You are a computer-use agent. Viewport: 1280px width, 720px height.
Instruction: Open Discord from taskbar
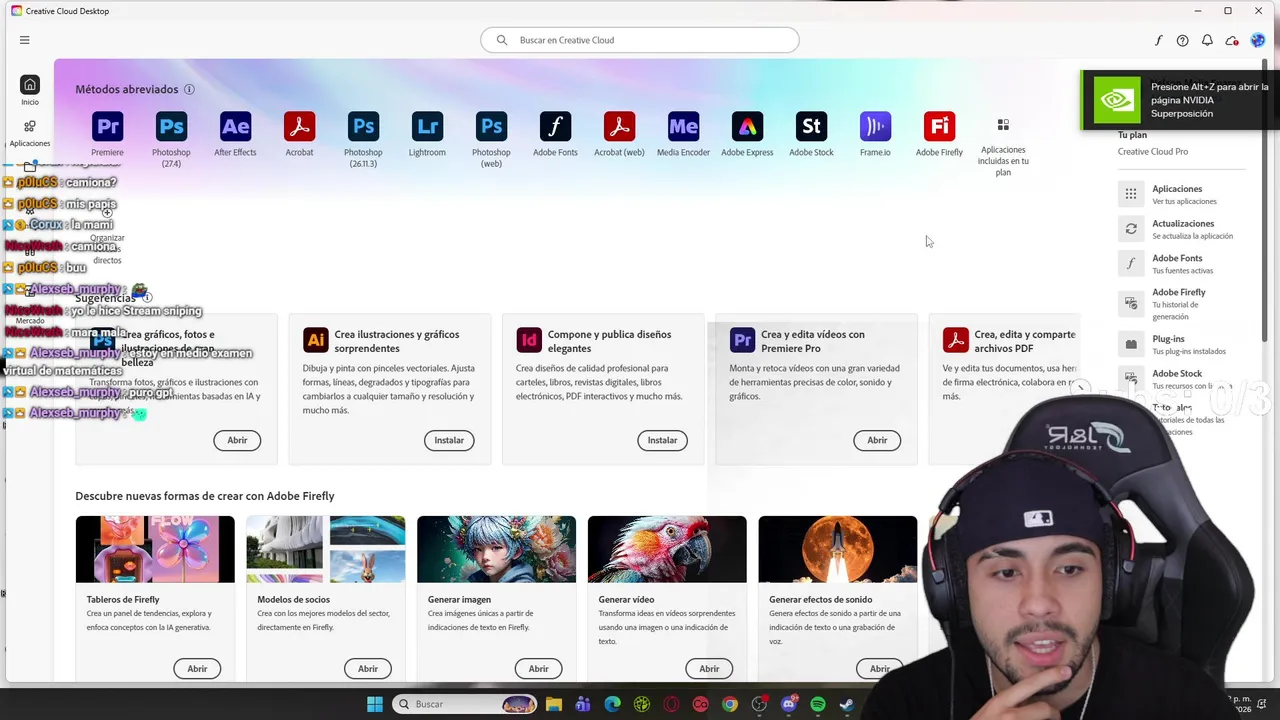789,704
